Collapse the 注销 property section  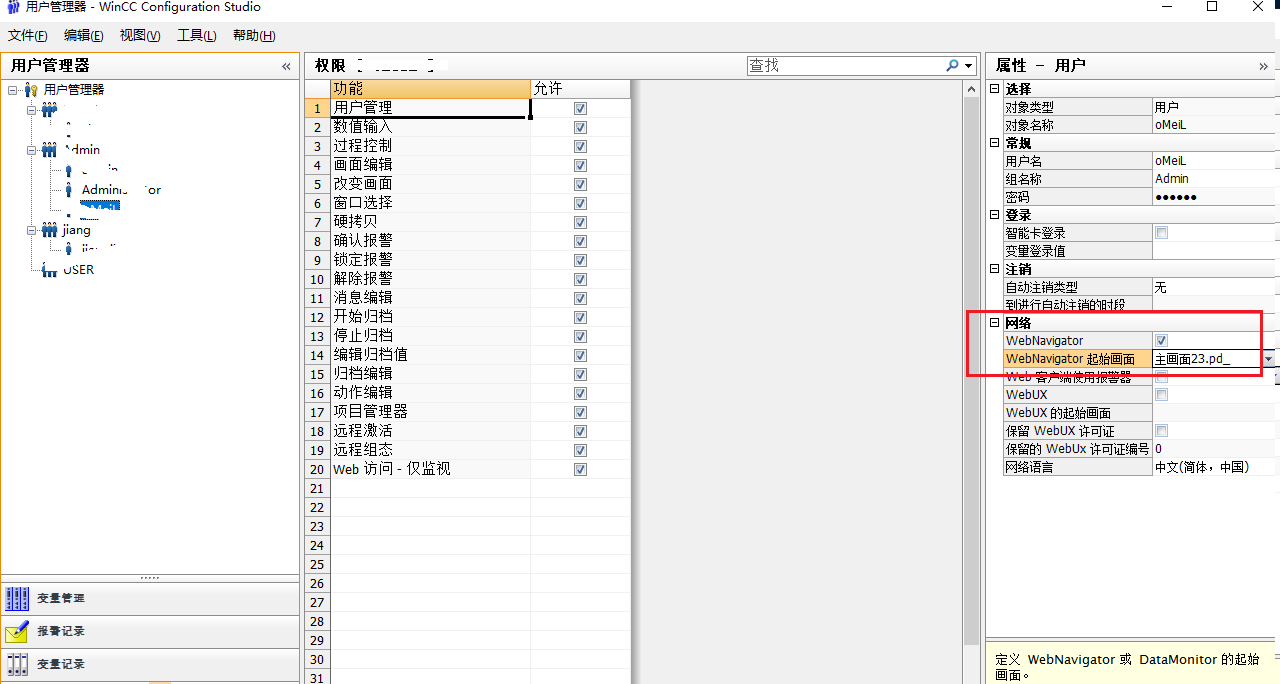tap(994, 269)
